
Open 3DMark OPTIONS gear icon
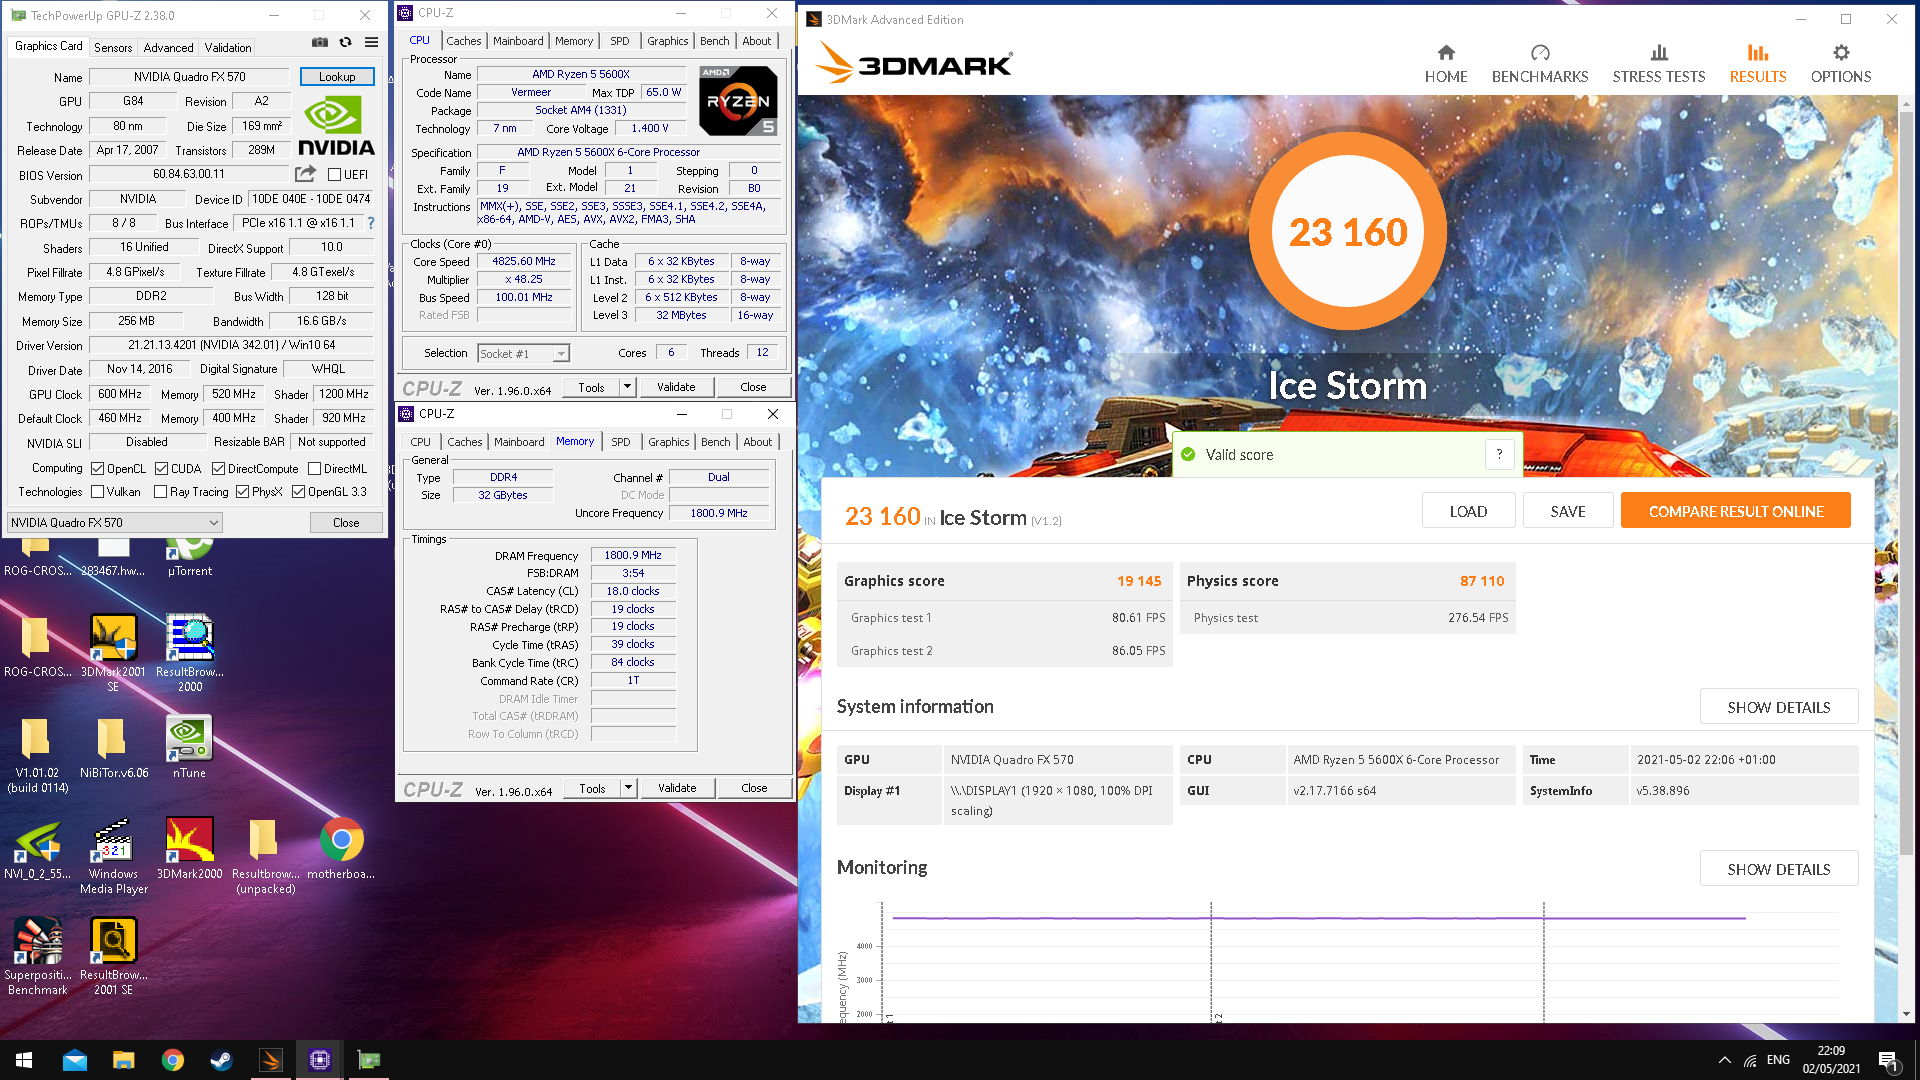(x=1841, y=53)
